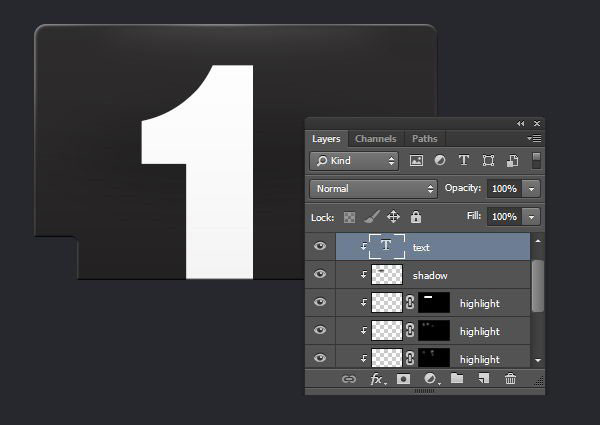Switch to the Layers tab
The height and width of the screenshot is (425, 600).
point(326,139)
